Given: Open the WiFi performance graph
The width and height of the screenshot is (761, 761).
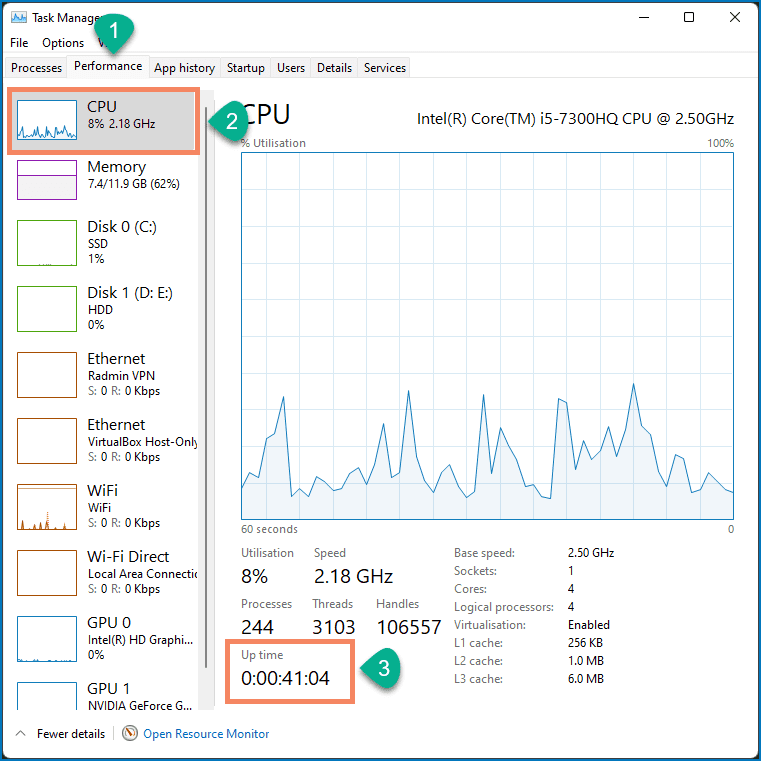Looking at the screenshot, I should pos(47,507).
